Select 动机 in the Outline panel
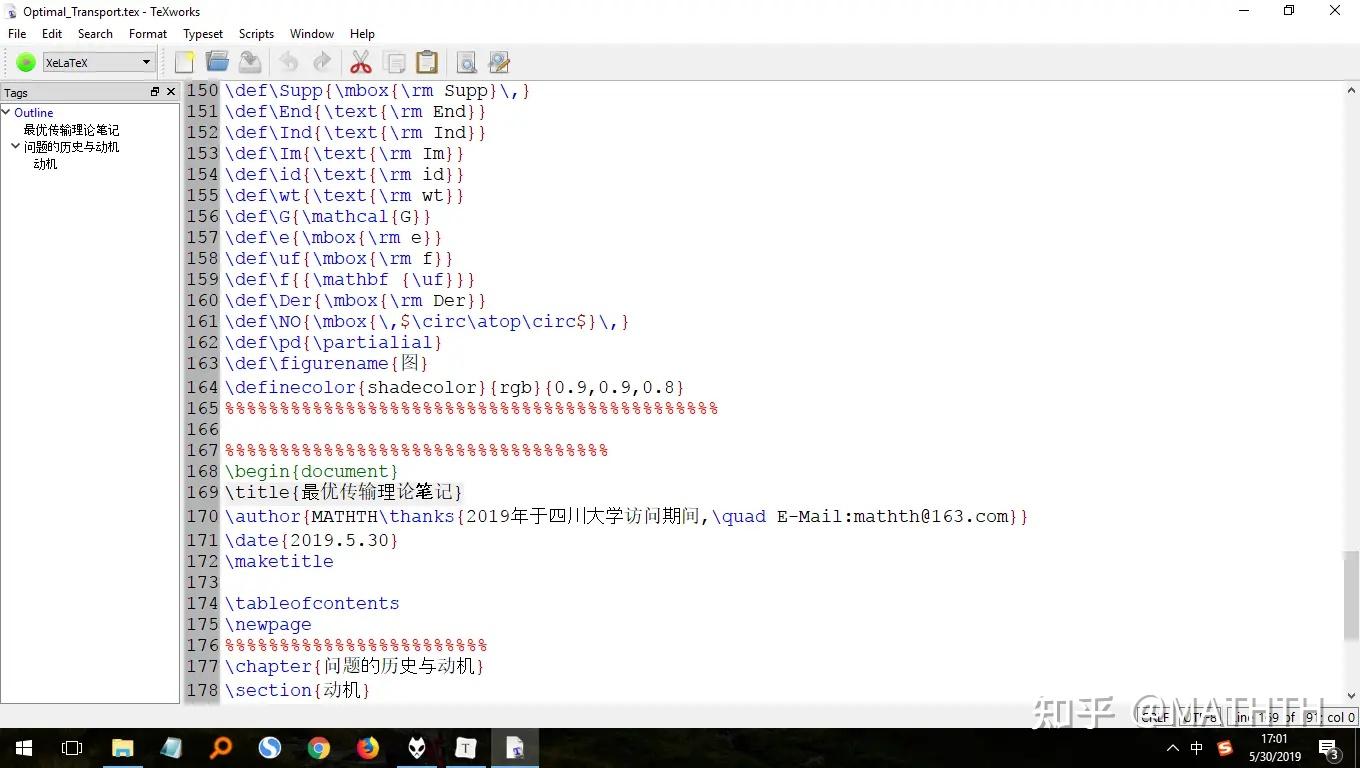The image size is (1360, 768). tap(45, 163)
